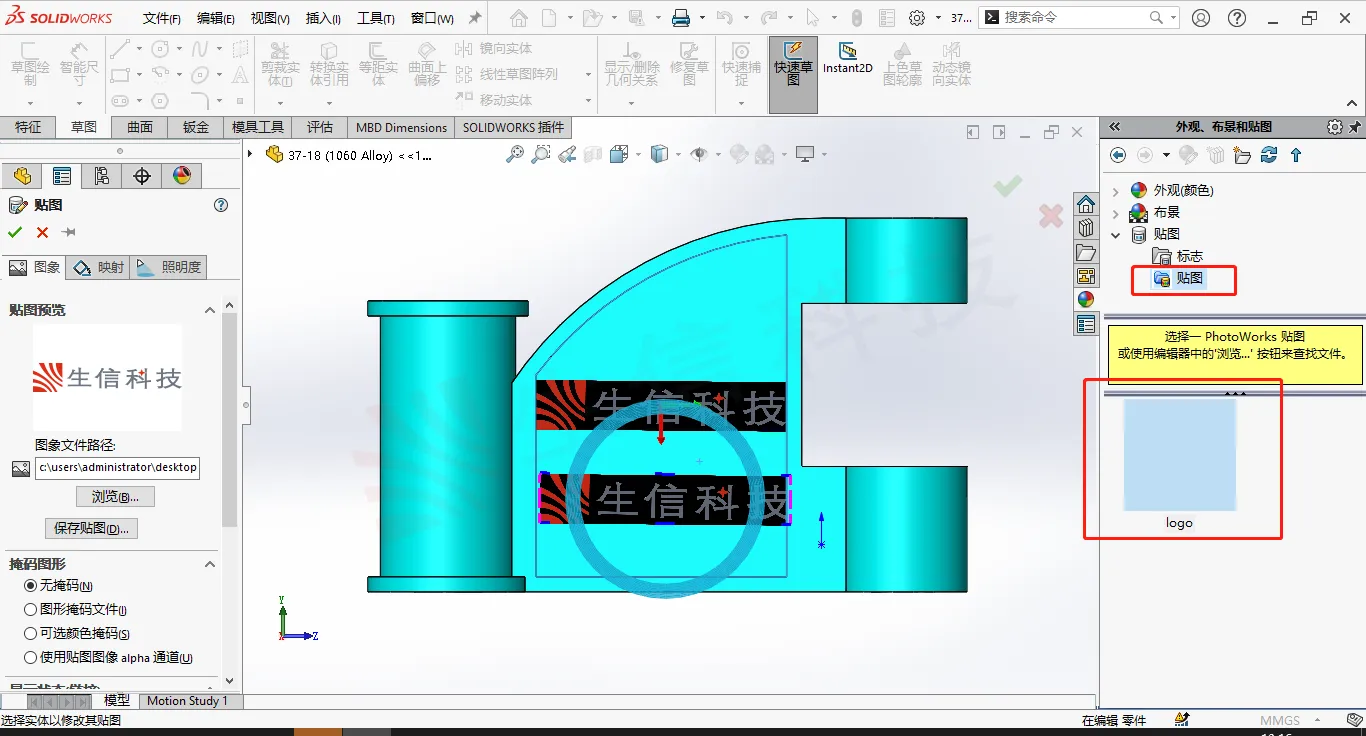Image resolution: width=1366 pixels, height=736 pixels.
Task: Open the 文件(F) menu
Action: click(162, 19)
